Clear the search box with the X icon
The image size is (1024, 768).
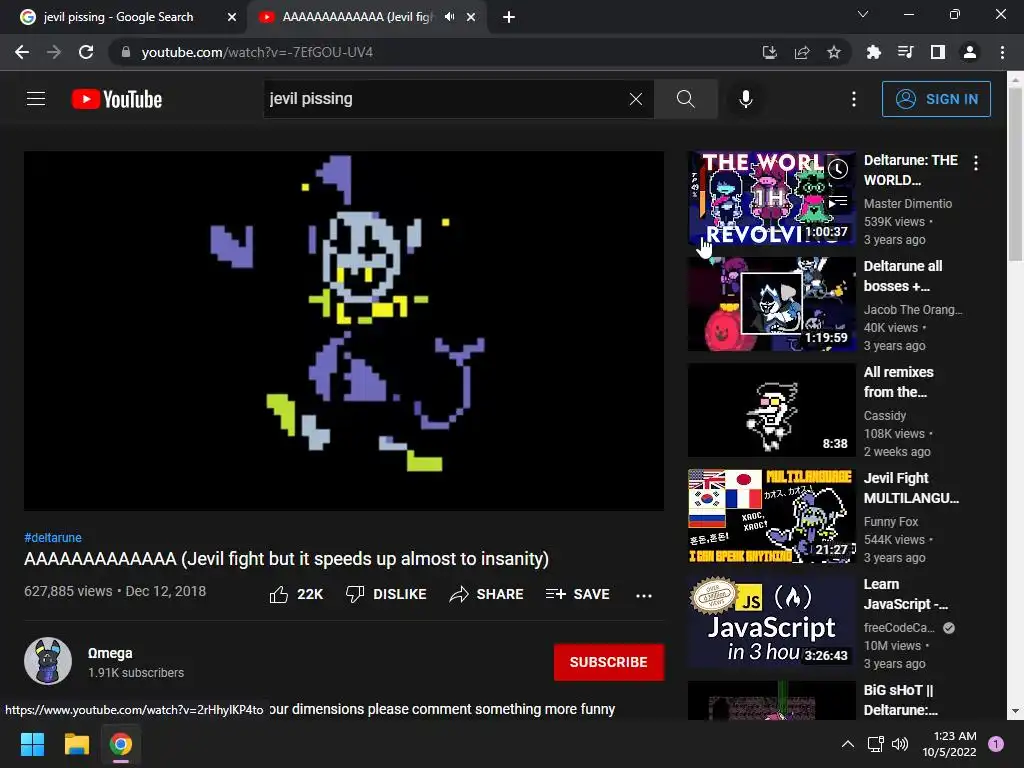[635, 99]
